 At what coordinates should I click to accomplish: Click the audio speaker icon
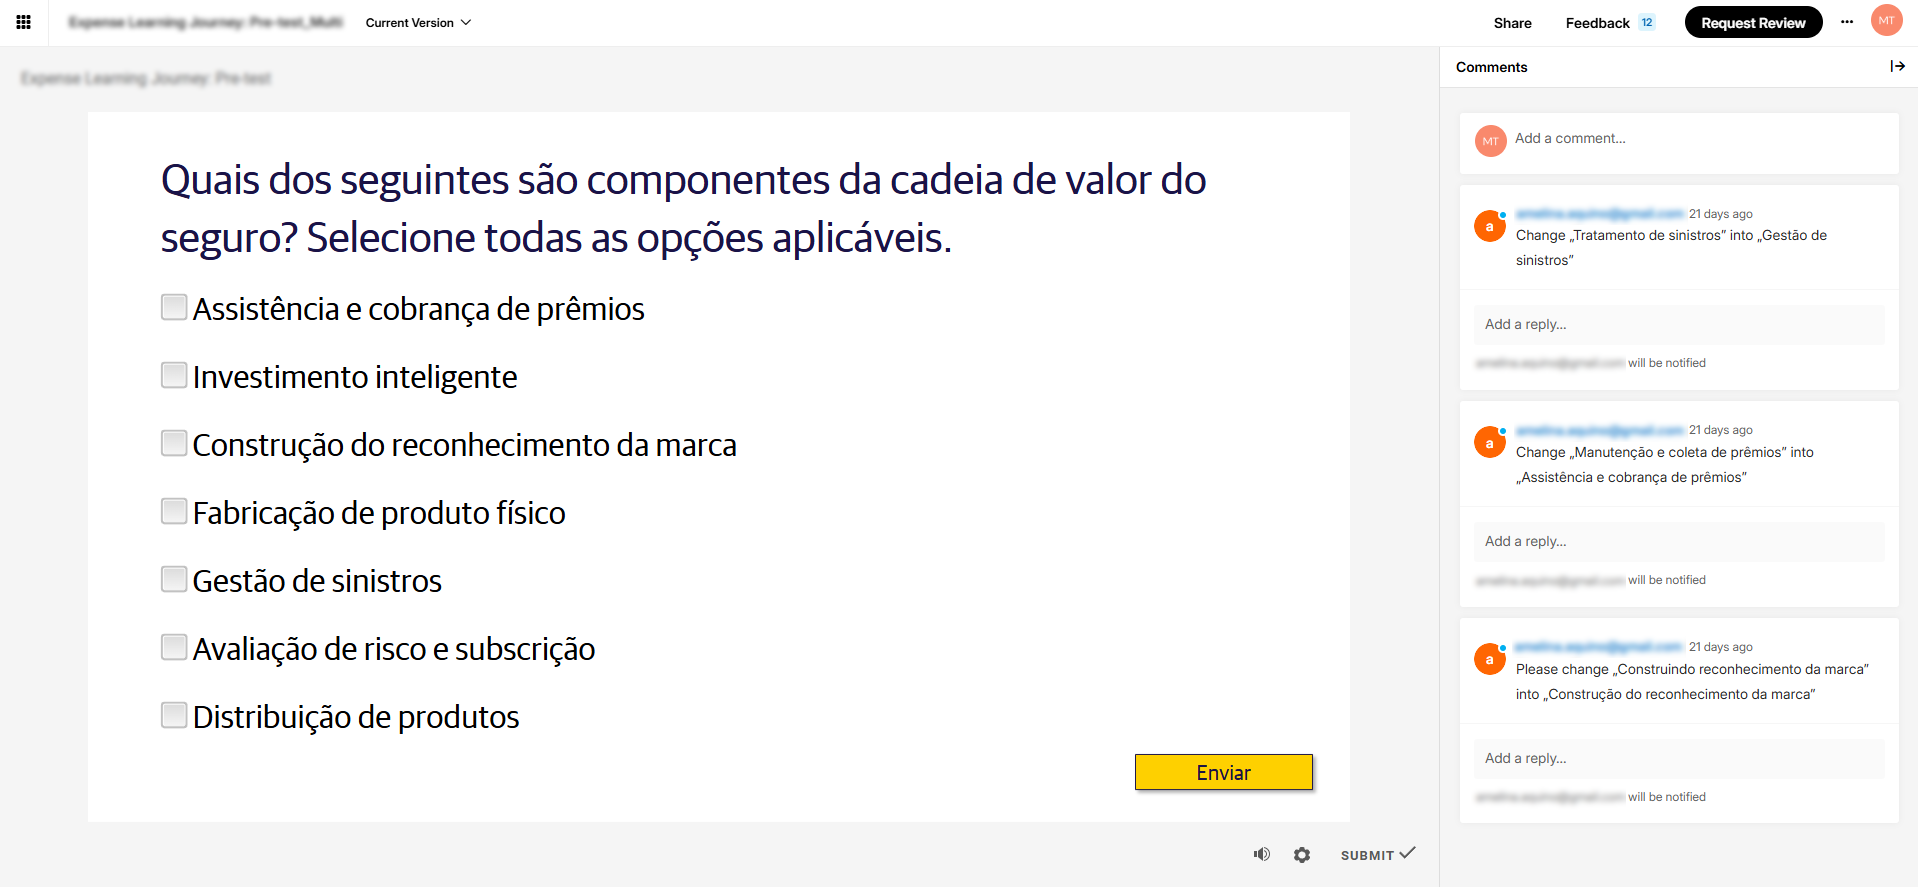(x=1262, y=854)
